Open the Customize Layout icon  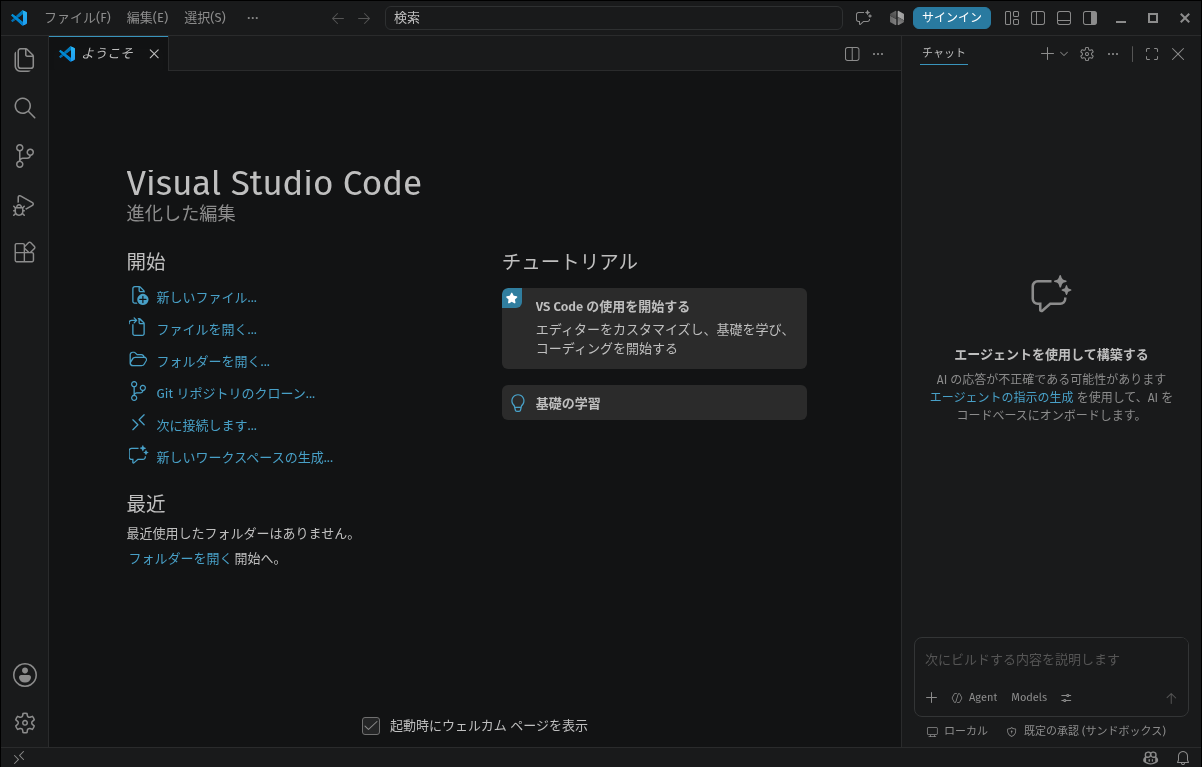[1012, 18]
